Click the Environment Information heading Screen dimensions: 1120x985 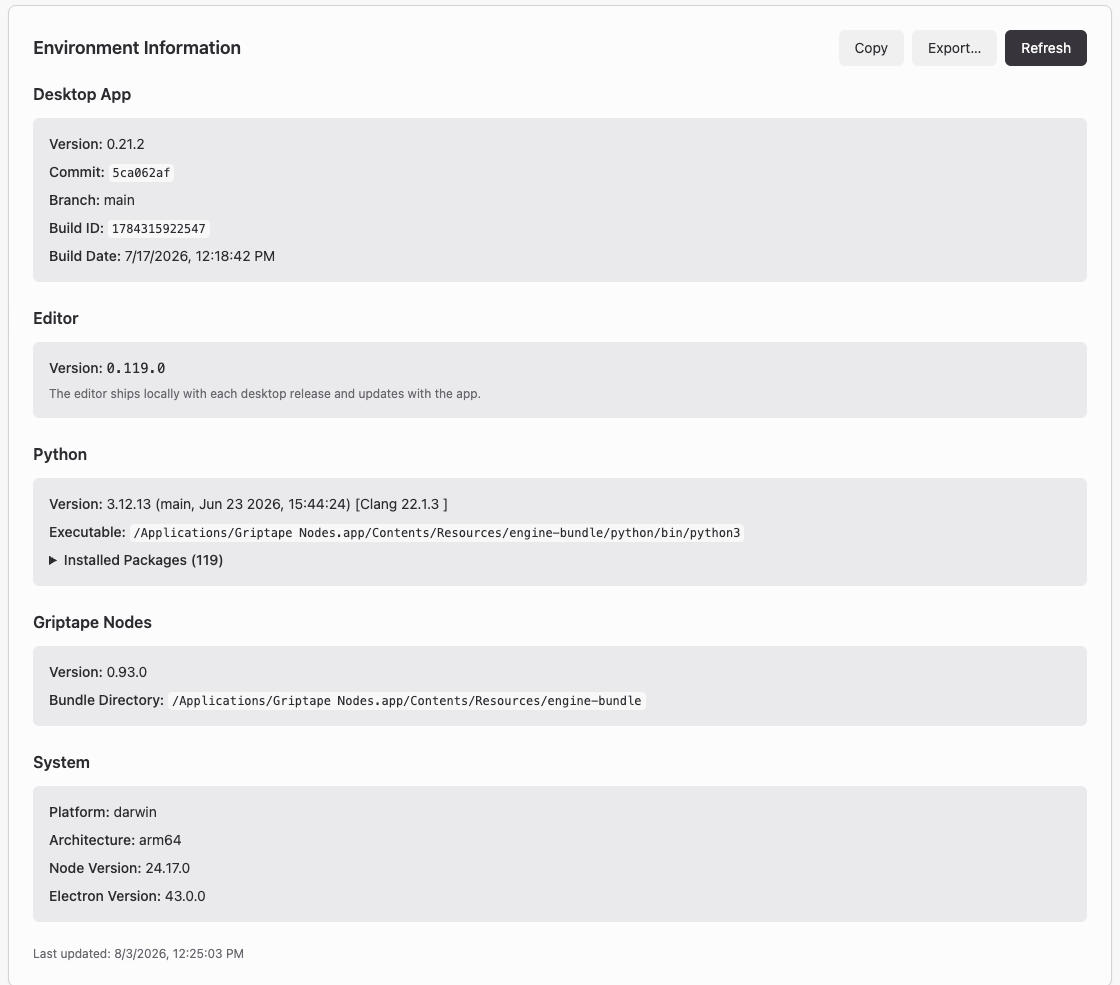click(137, 48)
